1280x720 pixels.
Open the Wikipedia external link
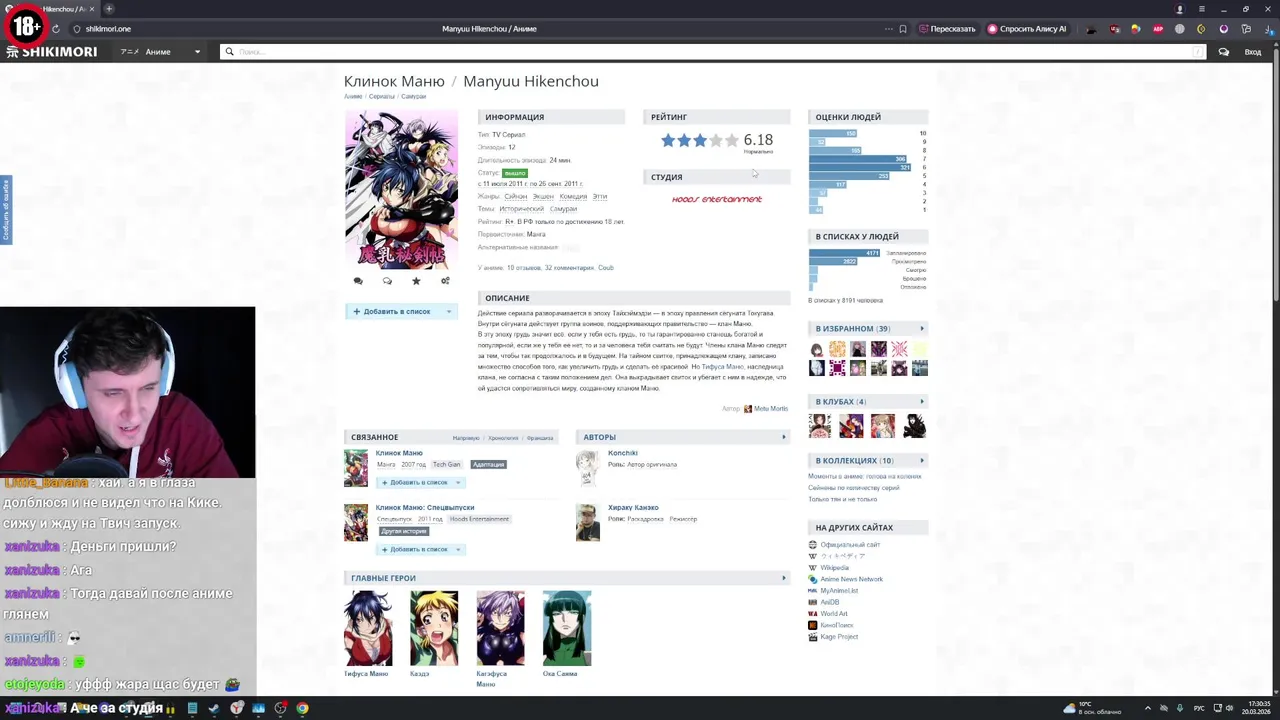click(834, 568)
